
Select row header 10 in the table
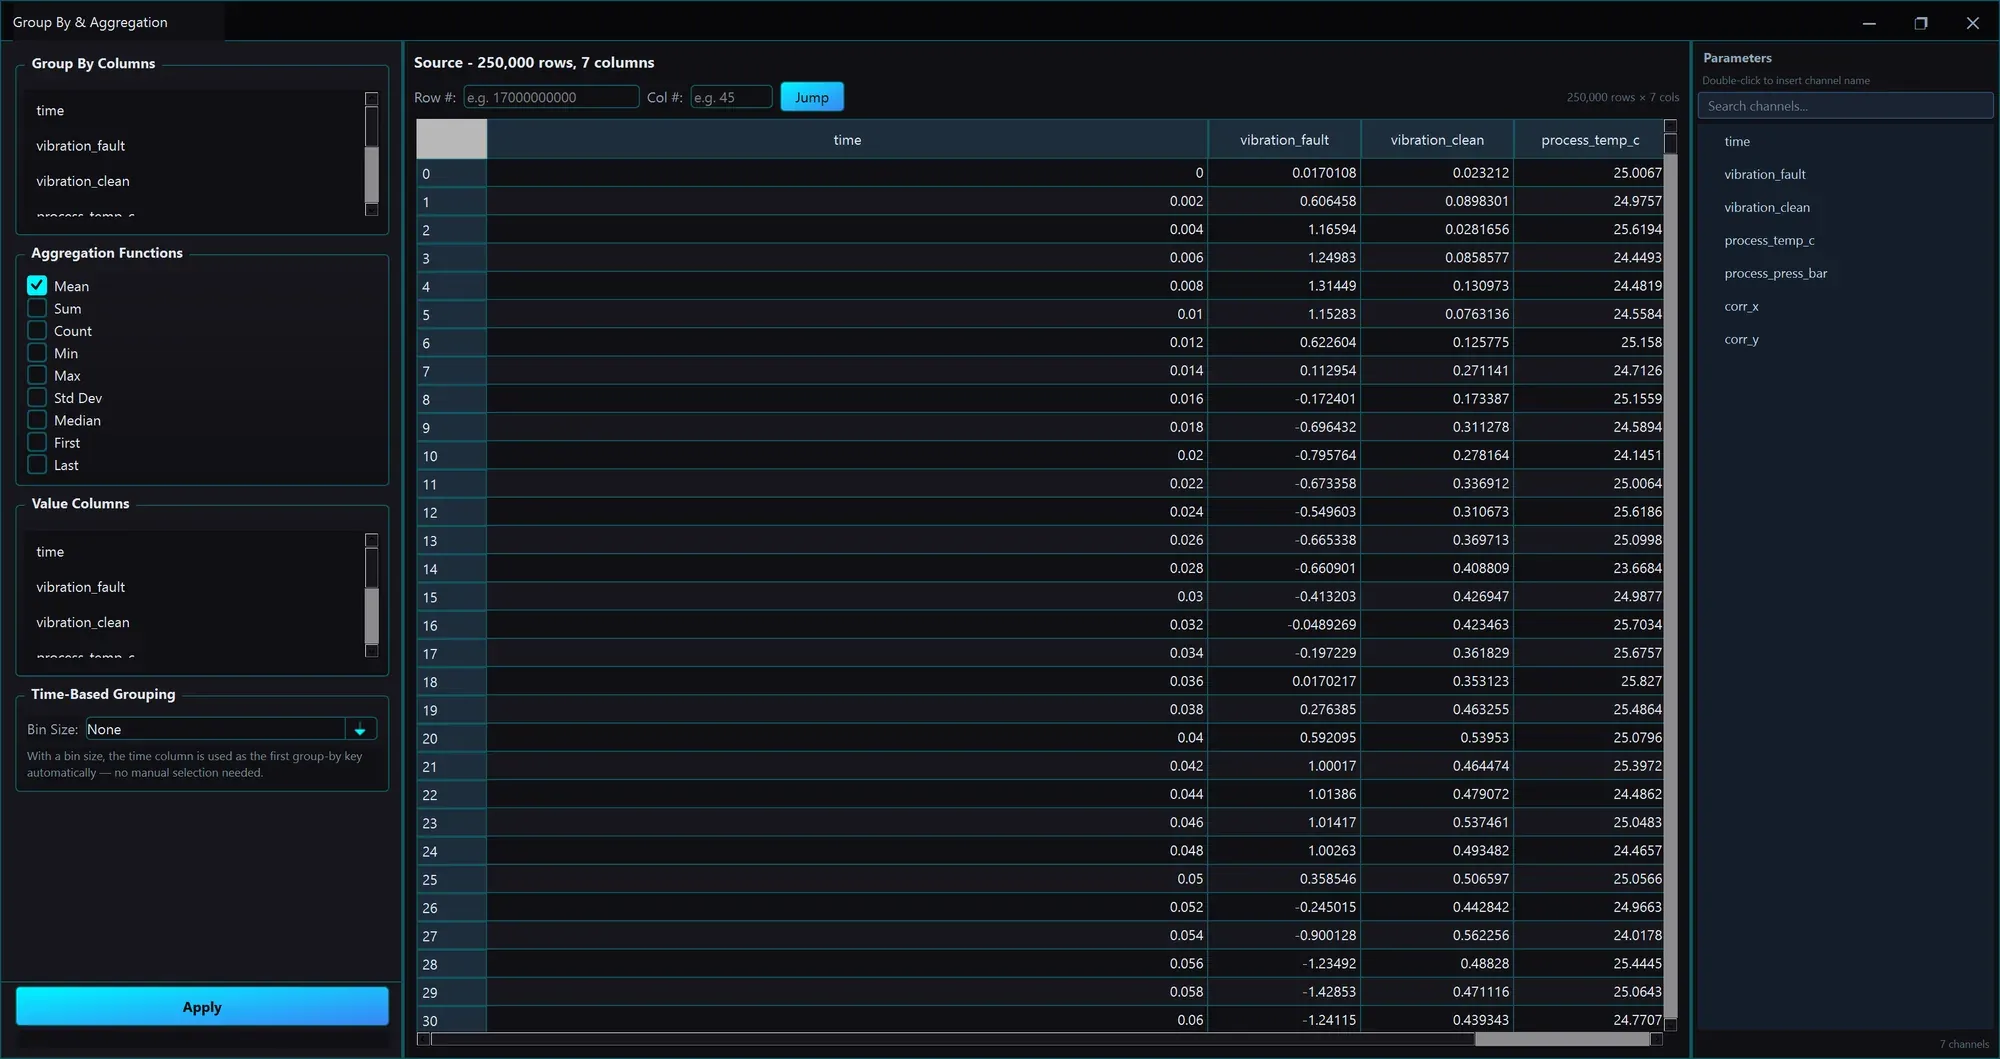452,456
